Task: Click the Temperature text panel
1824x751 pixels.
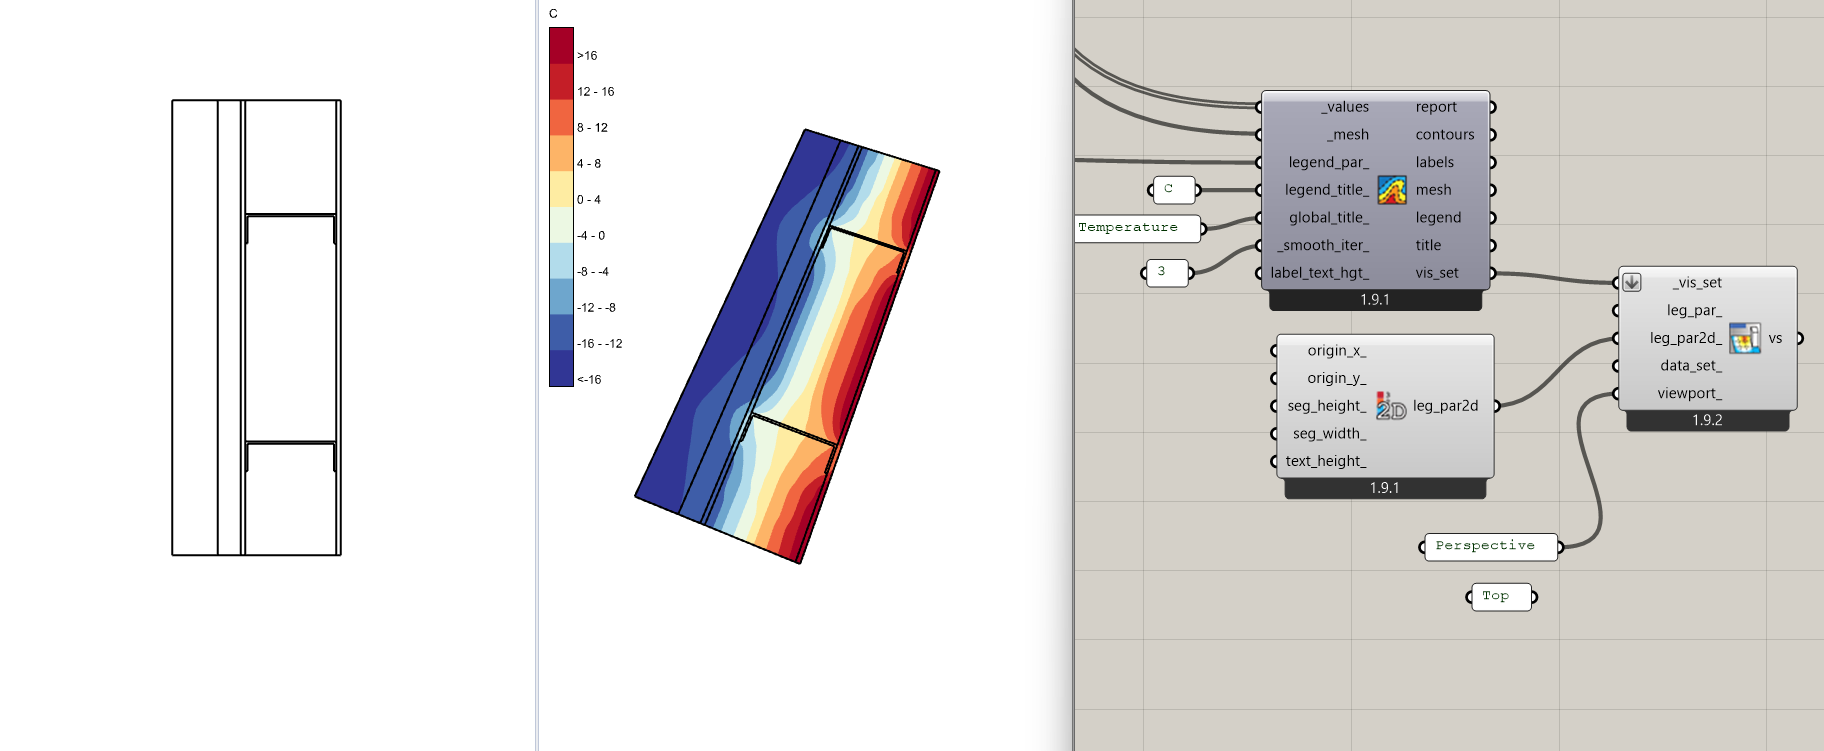Action: coord(1137,228)
